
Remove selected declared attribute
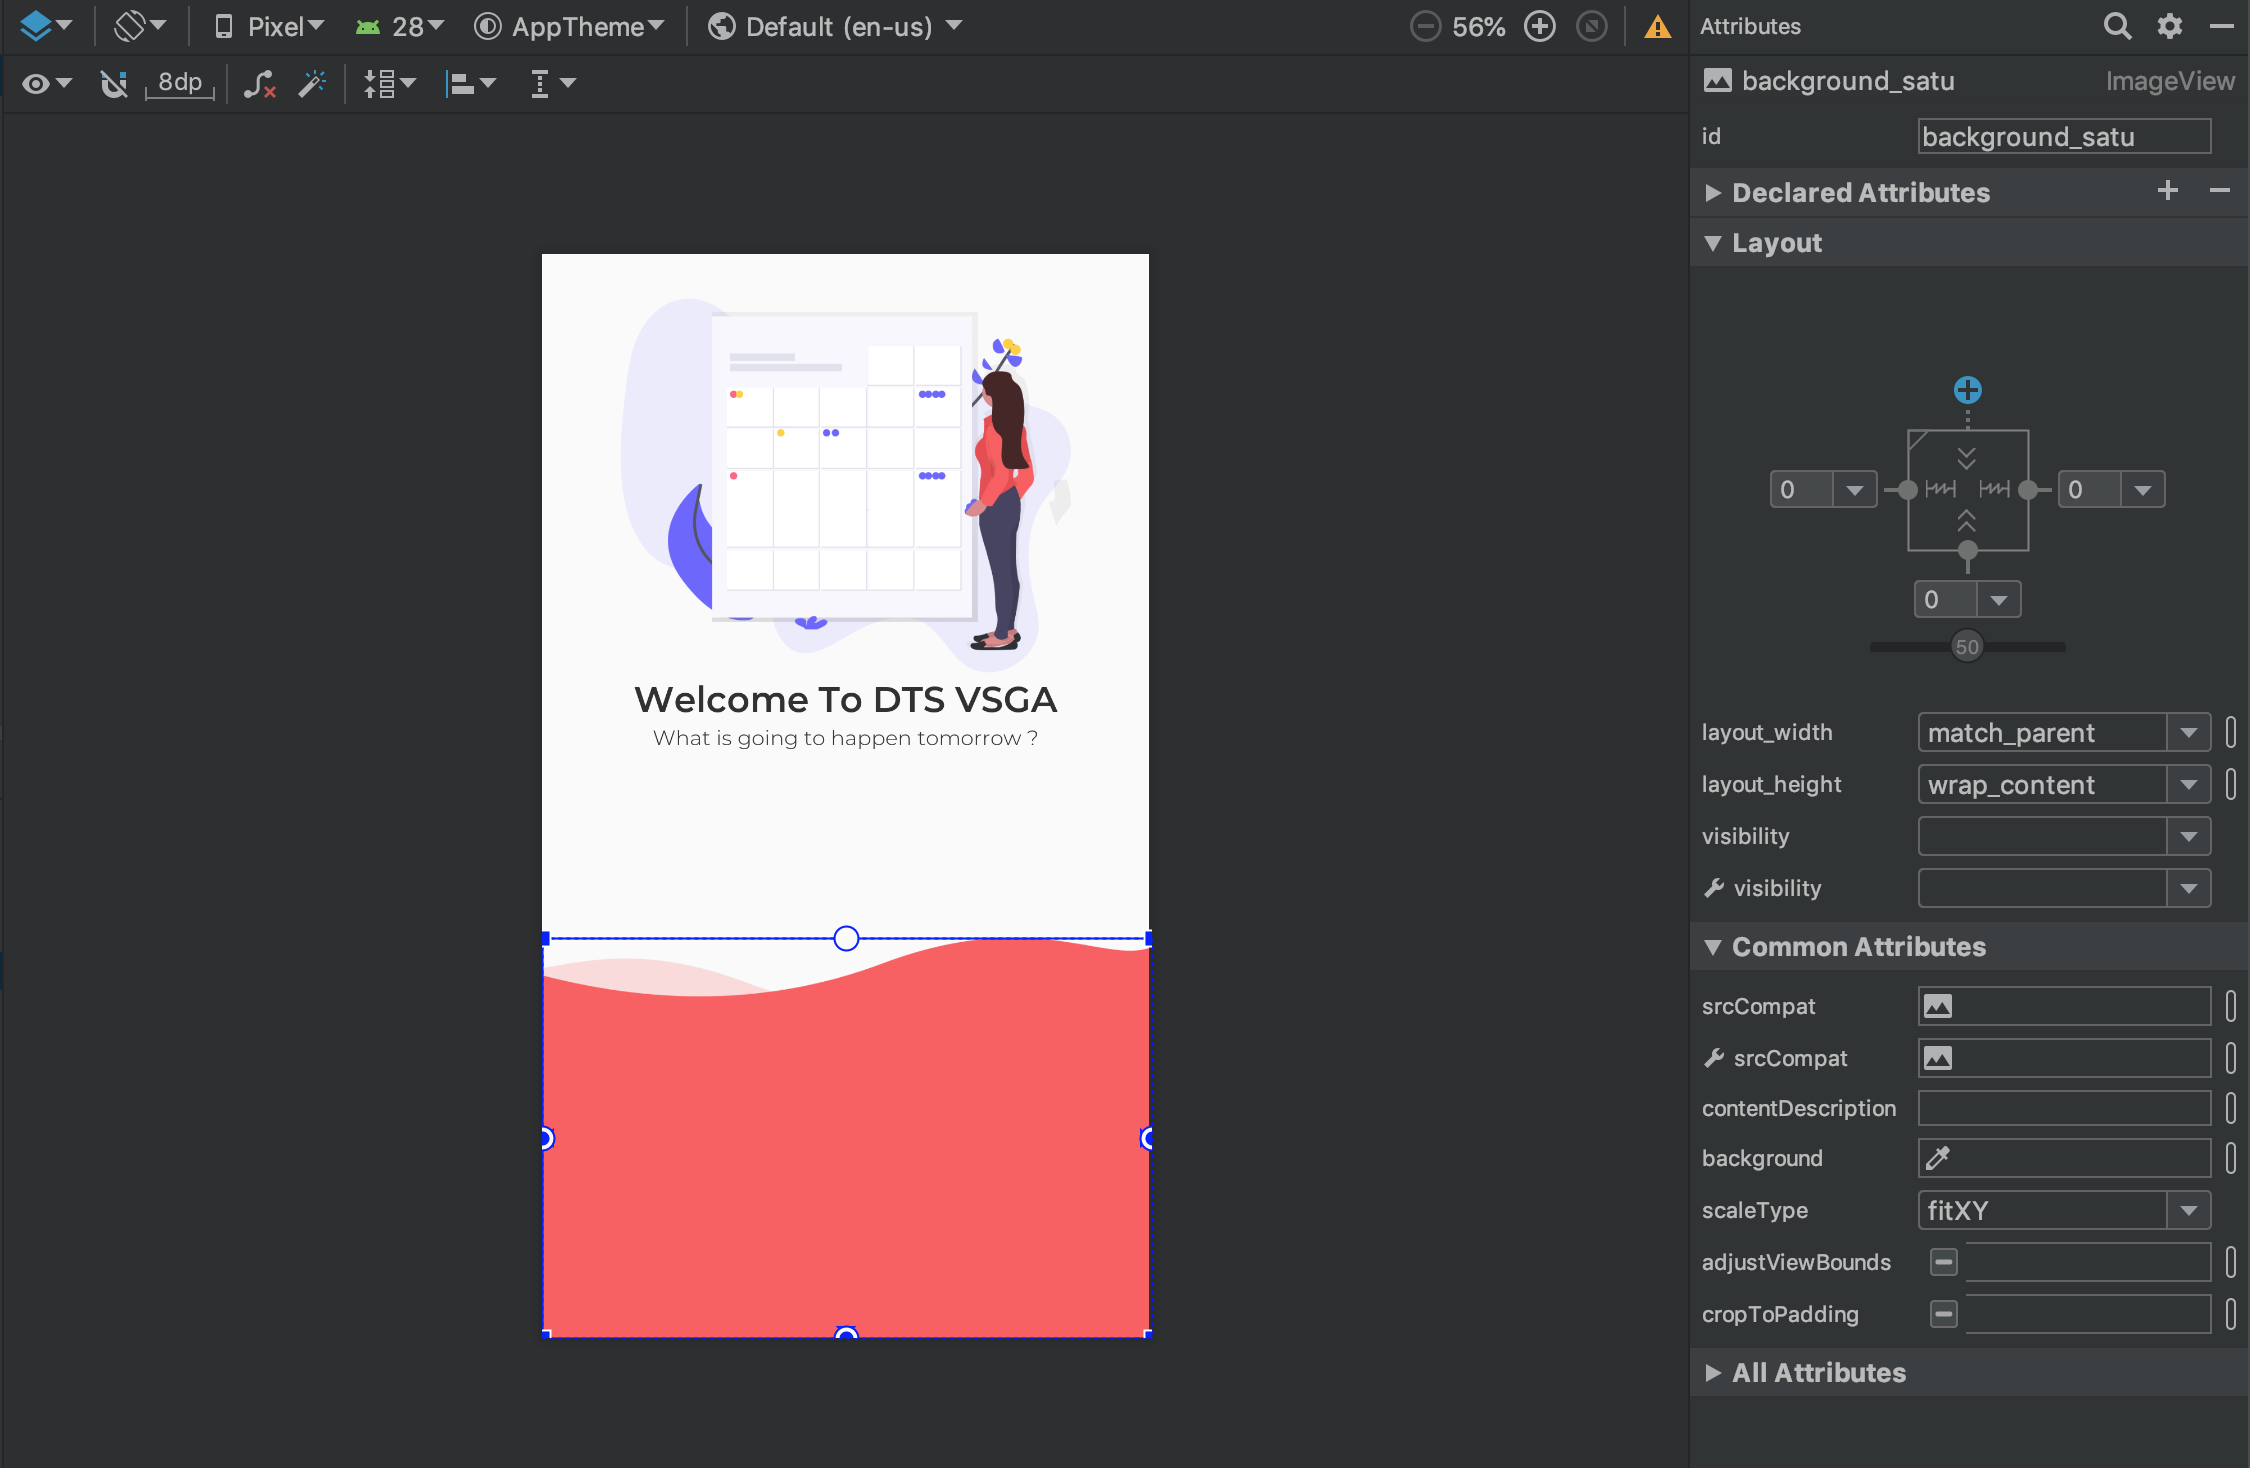[2220, 190]
